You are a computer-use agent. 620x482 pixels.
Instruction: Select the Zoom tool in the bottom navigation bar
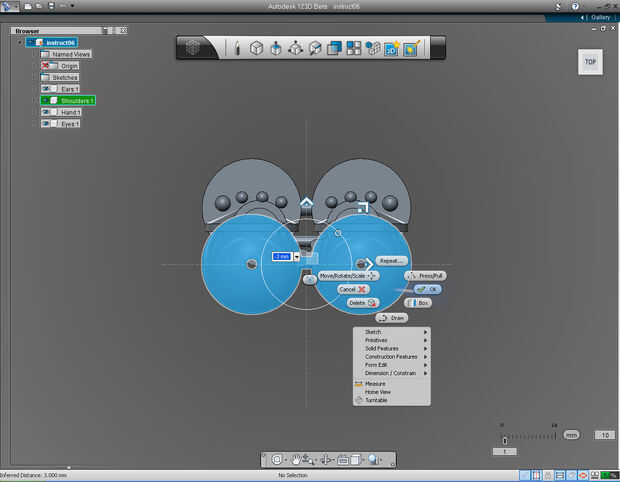click(308, 459)
